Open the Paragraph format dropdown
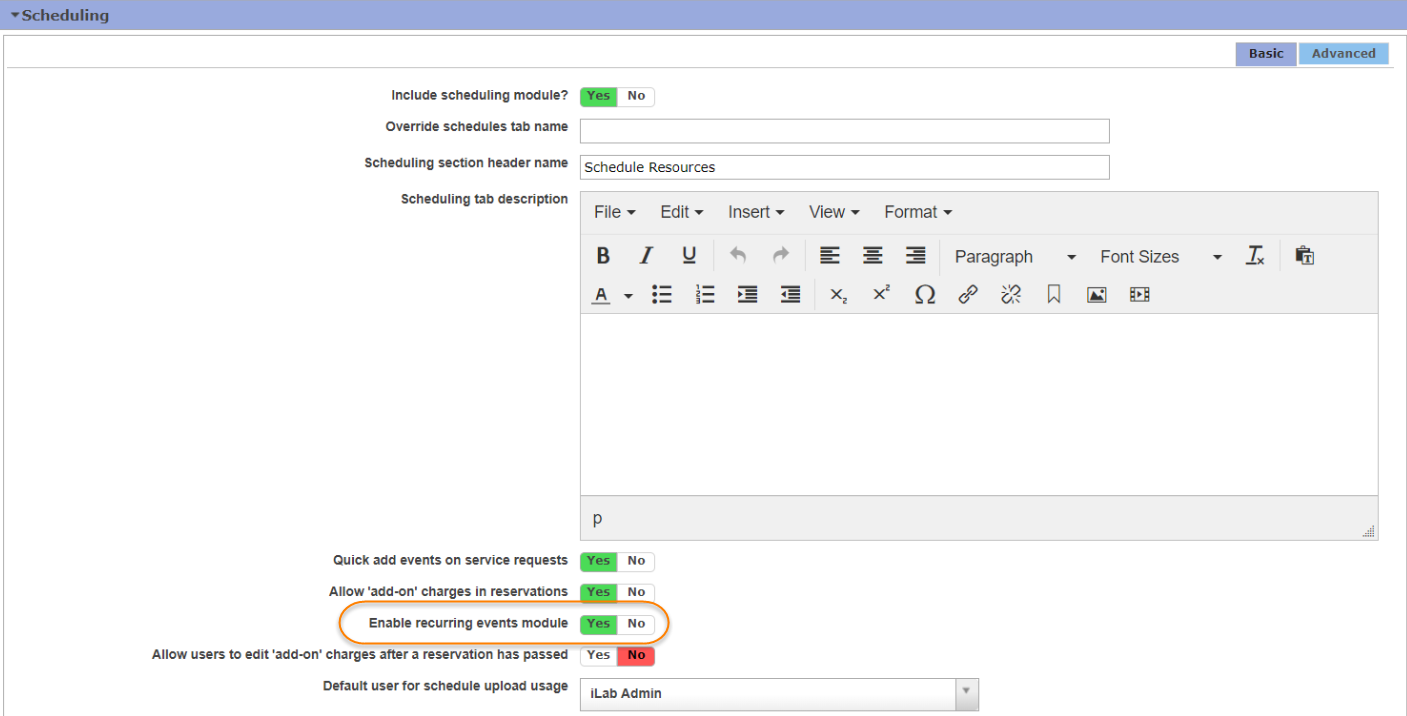 pos(1014,257)
